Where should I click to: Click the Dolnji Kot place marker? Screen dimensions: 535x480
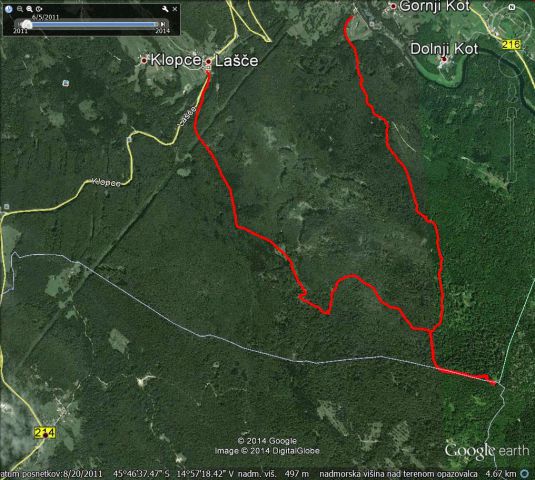[x=444, y=59]
